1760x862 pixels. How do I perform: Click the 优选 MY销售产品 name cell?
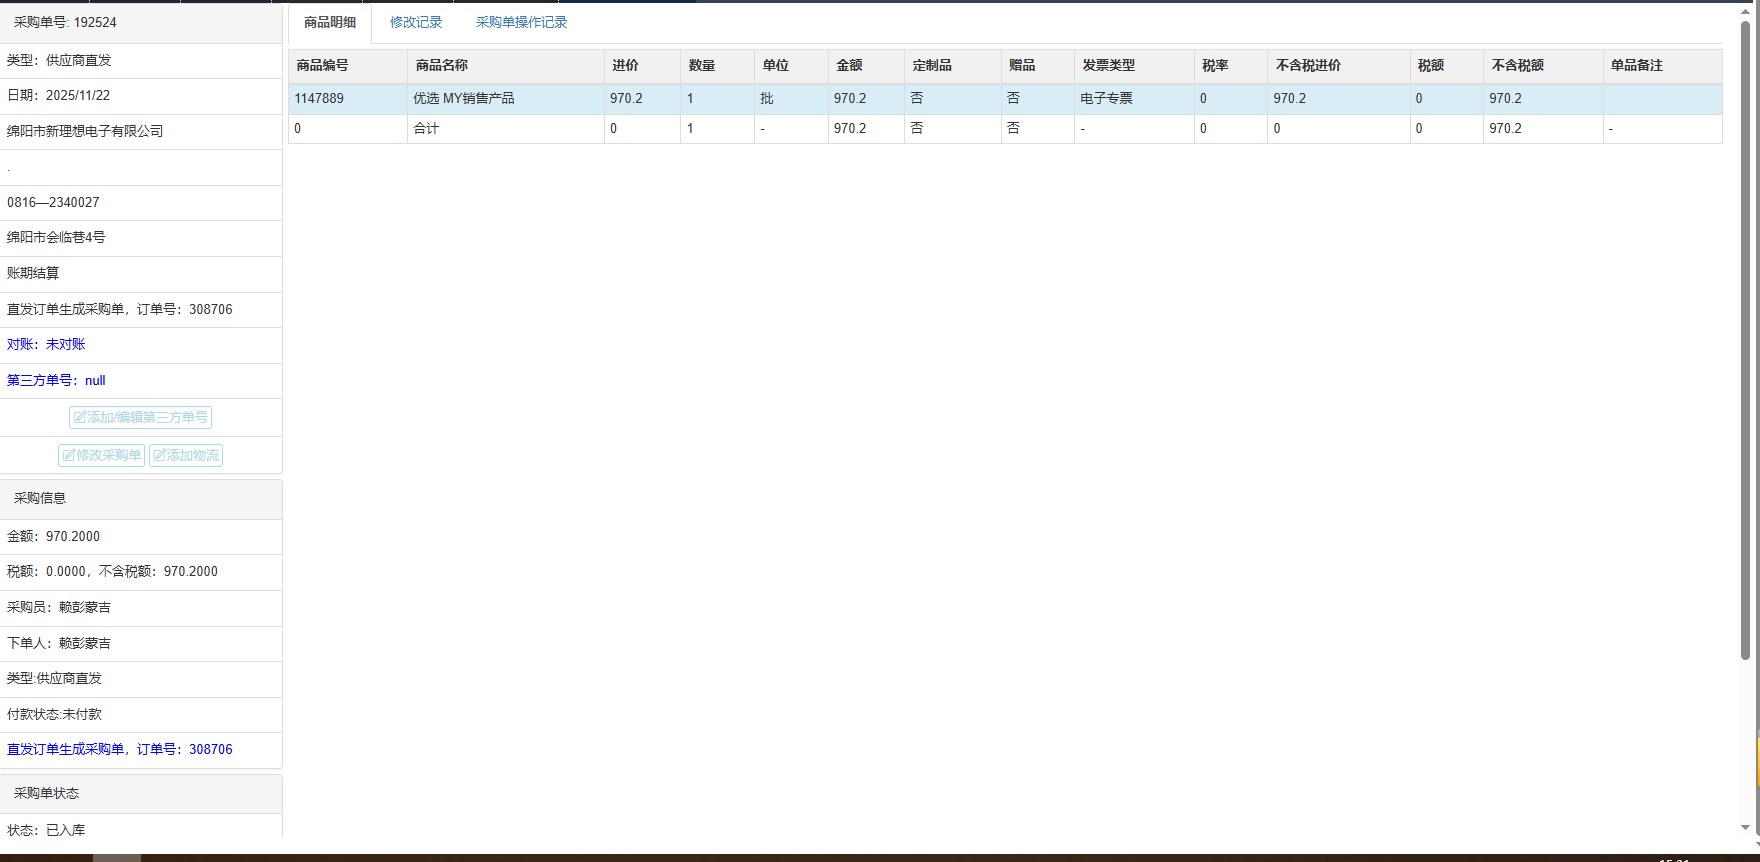tap(463, 99)
